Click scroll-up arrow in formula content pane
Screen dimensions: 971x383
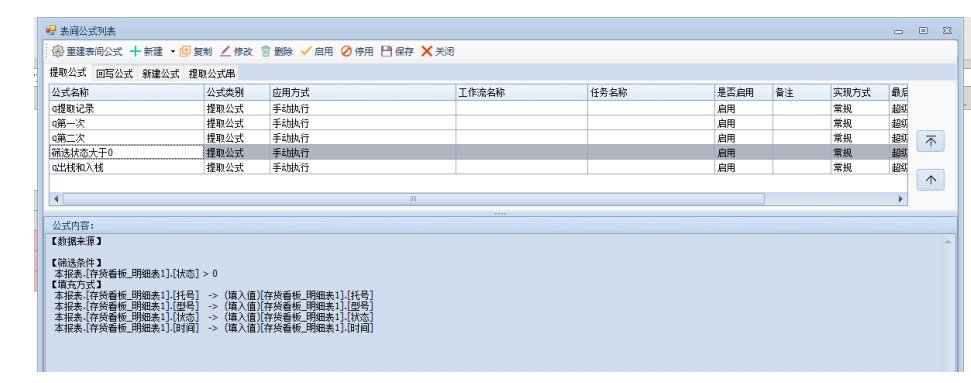948,241
